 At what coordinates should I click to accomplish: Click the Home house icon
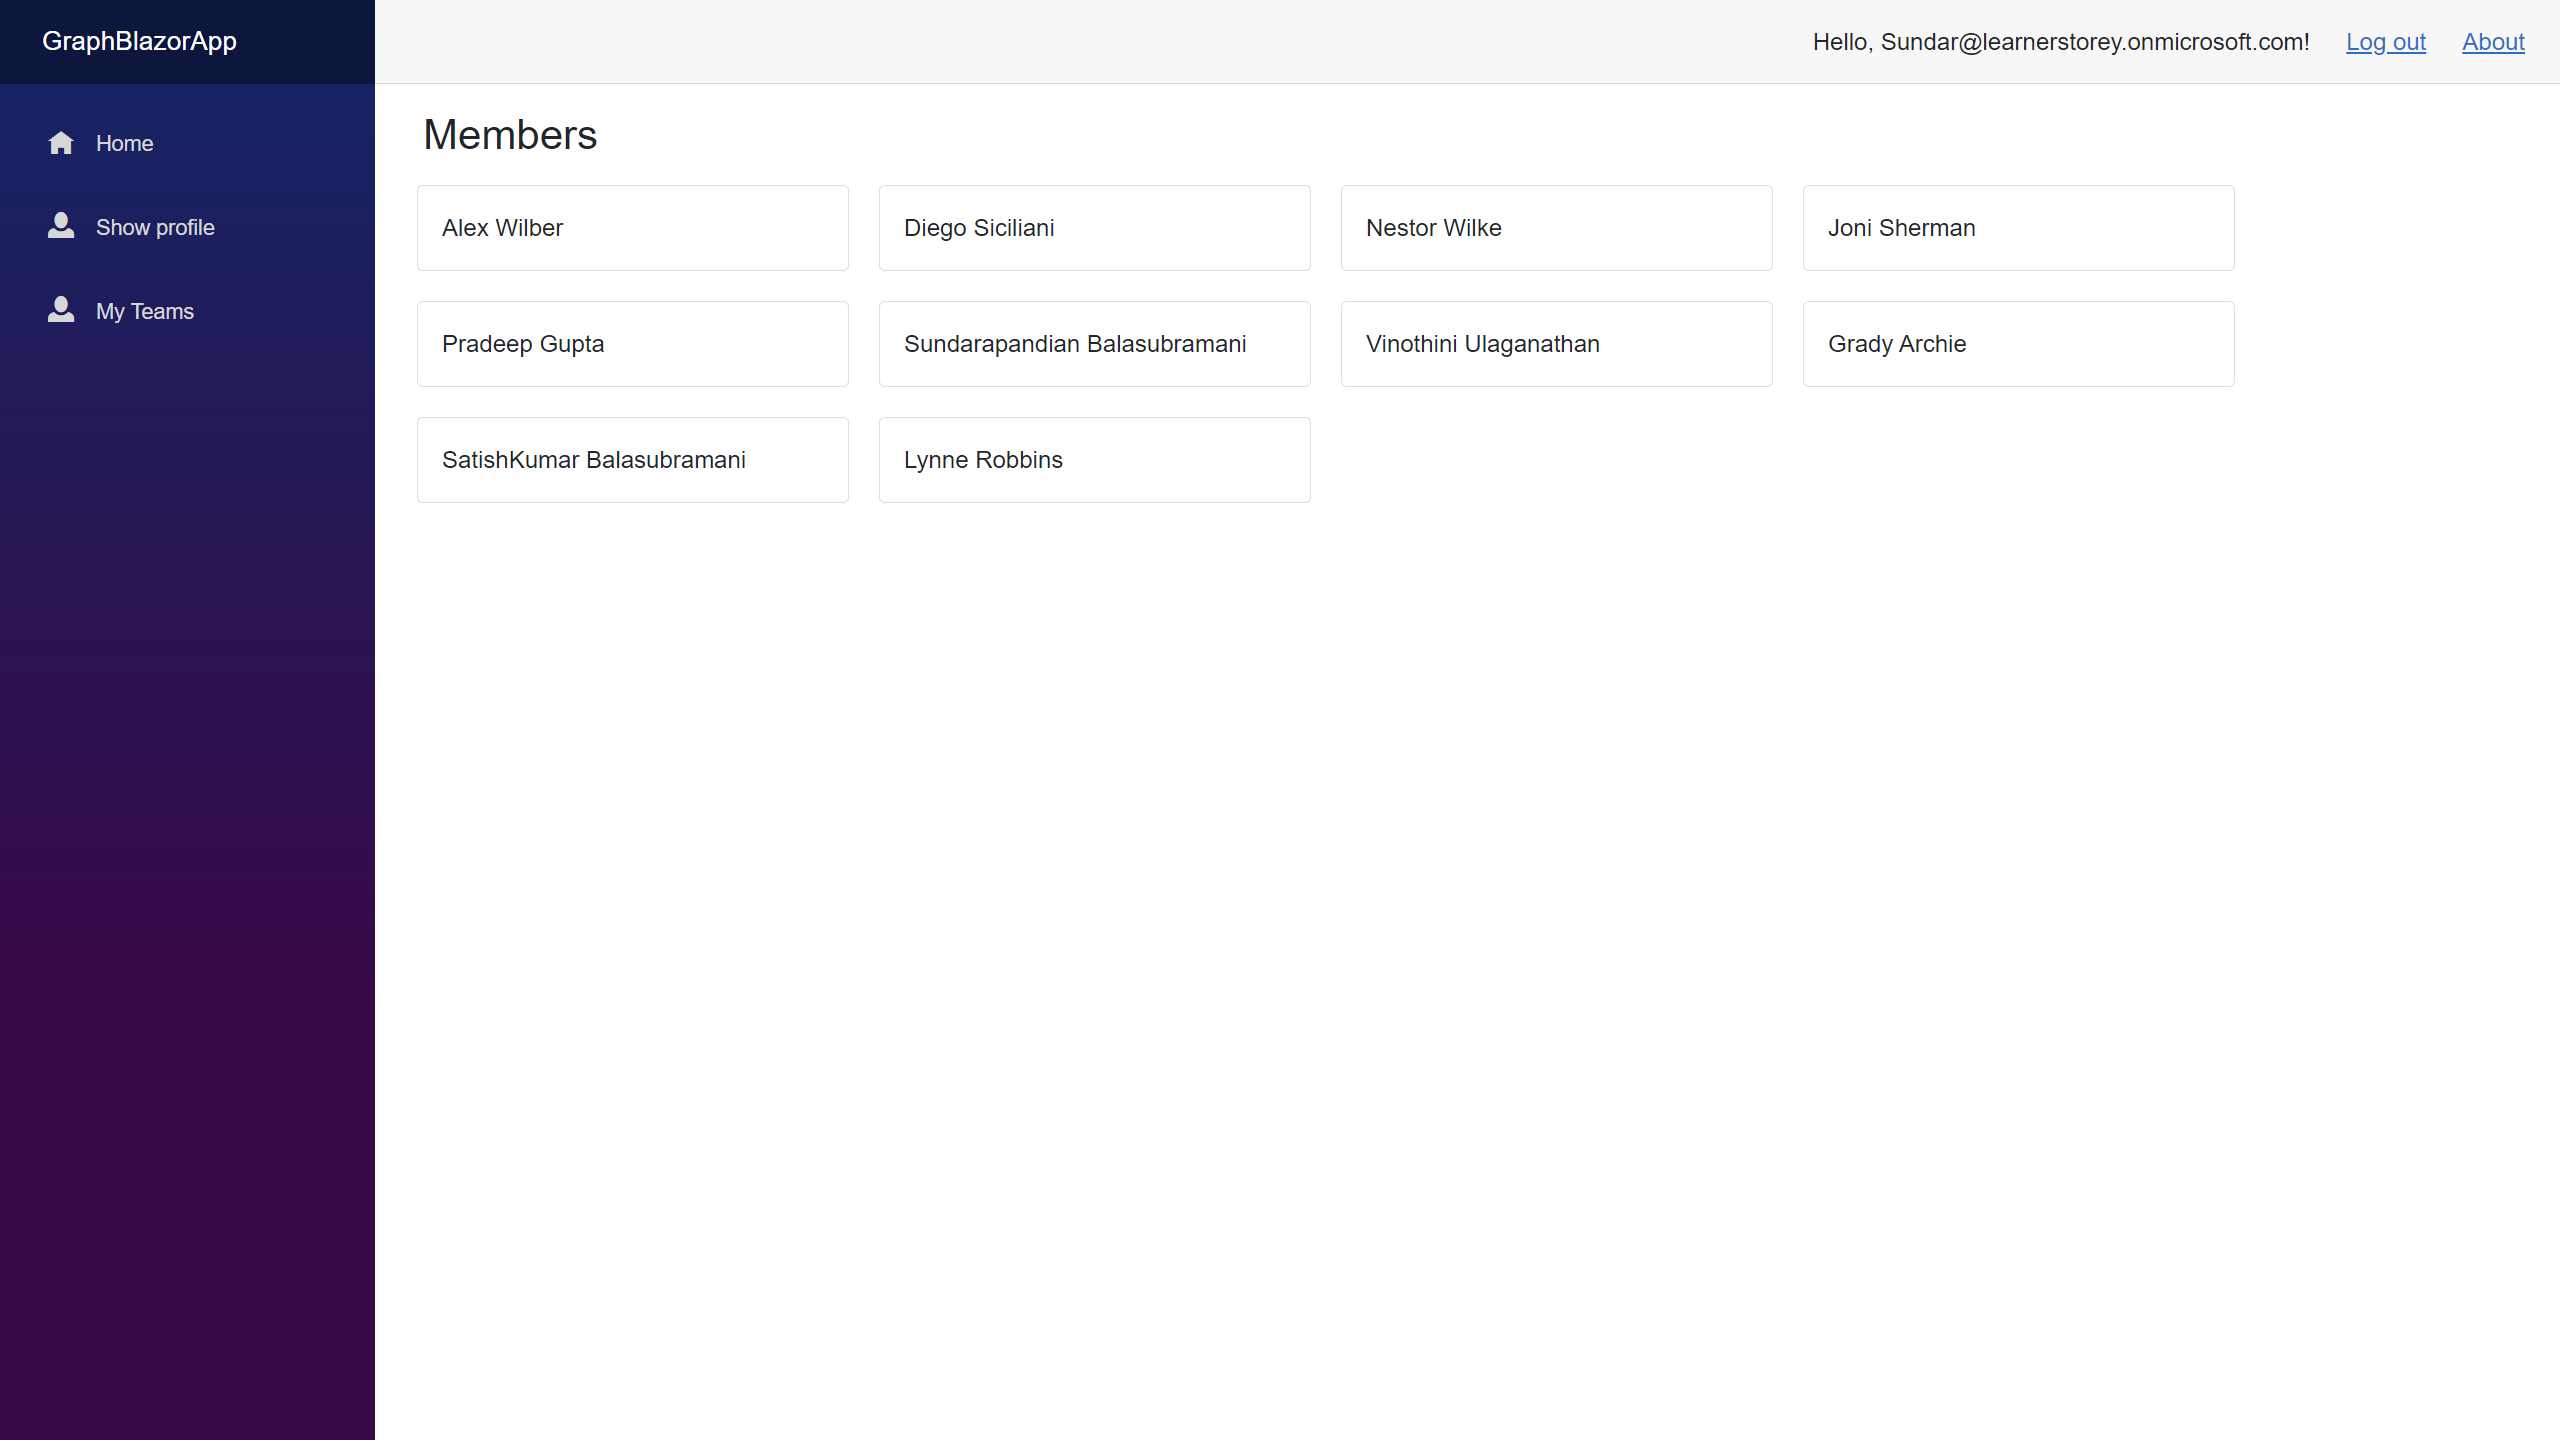coord(61,143)
